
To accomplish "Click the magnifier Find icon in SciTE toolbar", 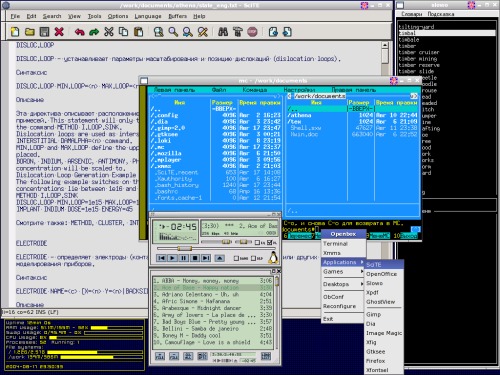I will [x=173, y=32].
